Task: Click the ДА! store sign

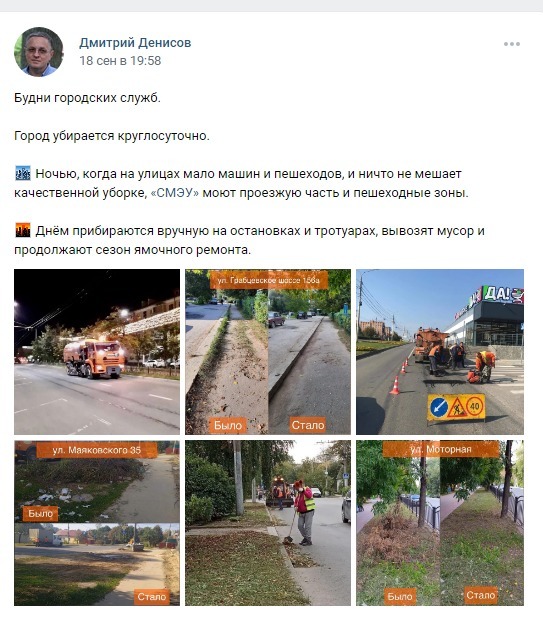Action: click(x=497, y=294)
